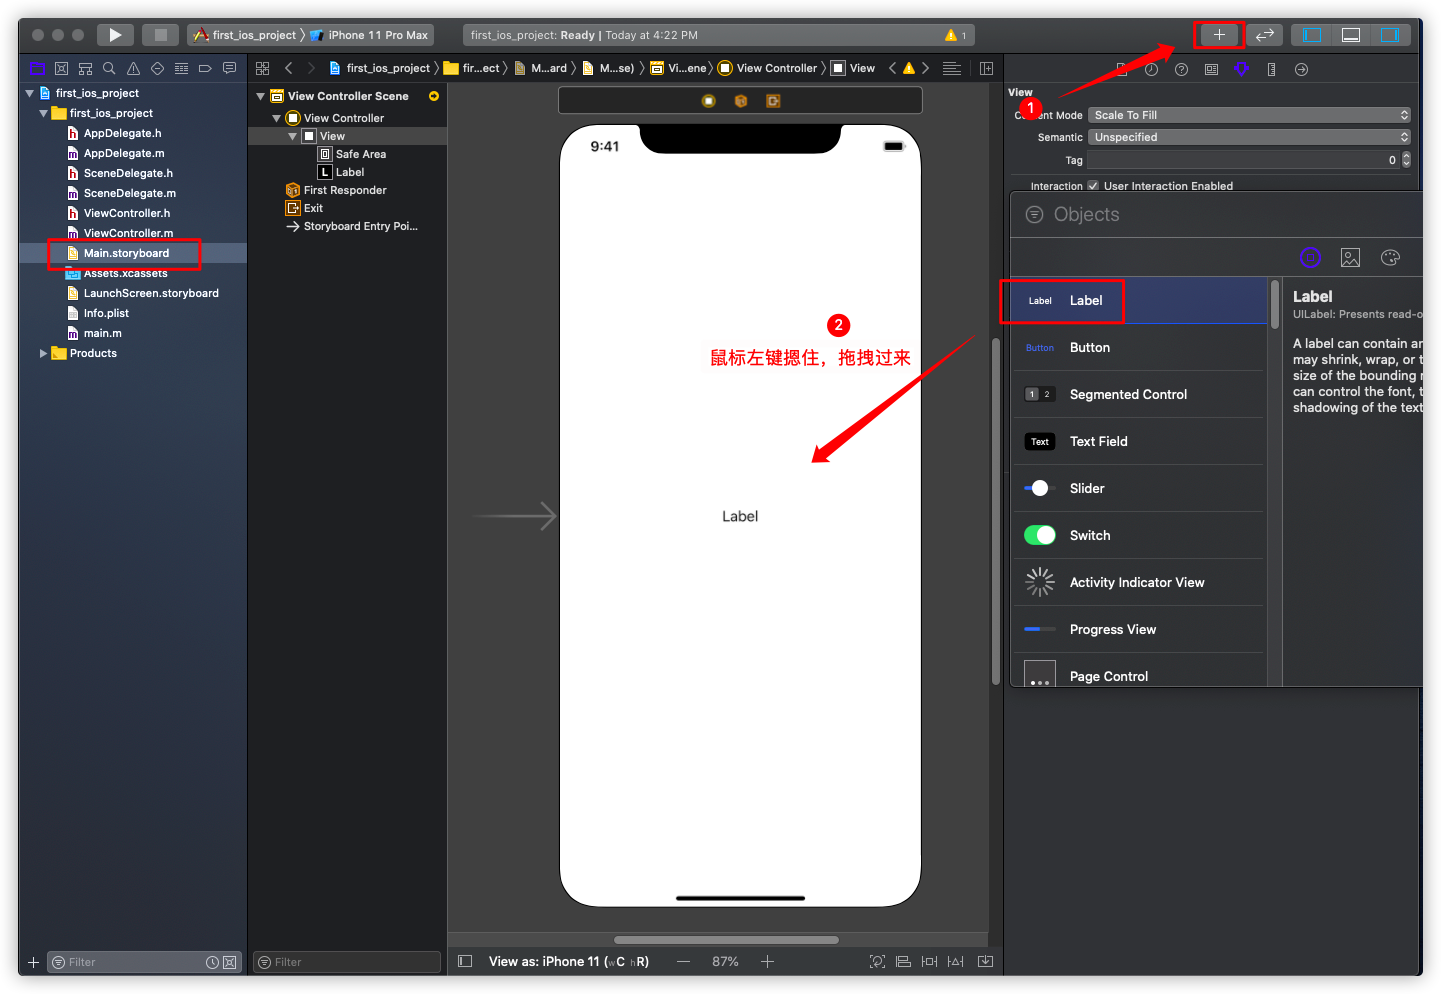Image resolution: width=1441 pixels, height=994 pixels.
Task: Collapse View Controller Scene in outline
Action: pos(261,96)
